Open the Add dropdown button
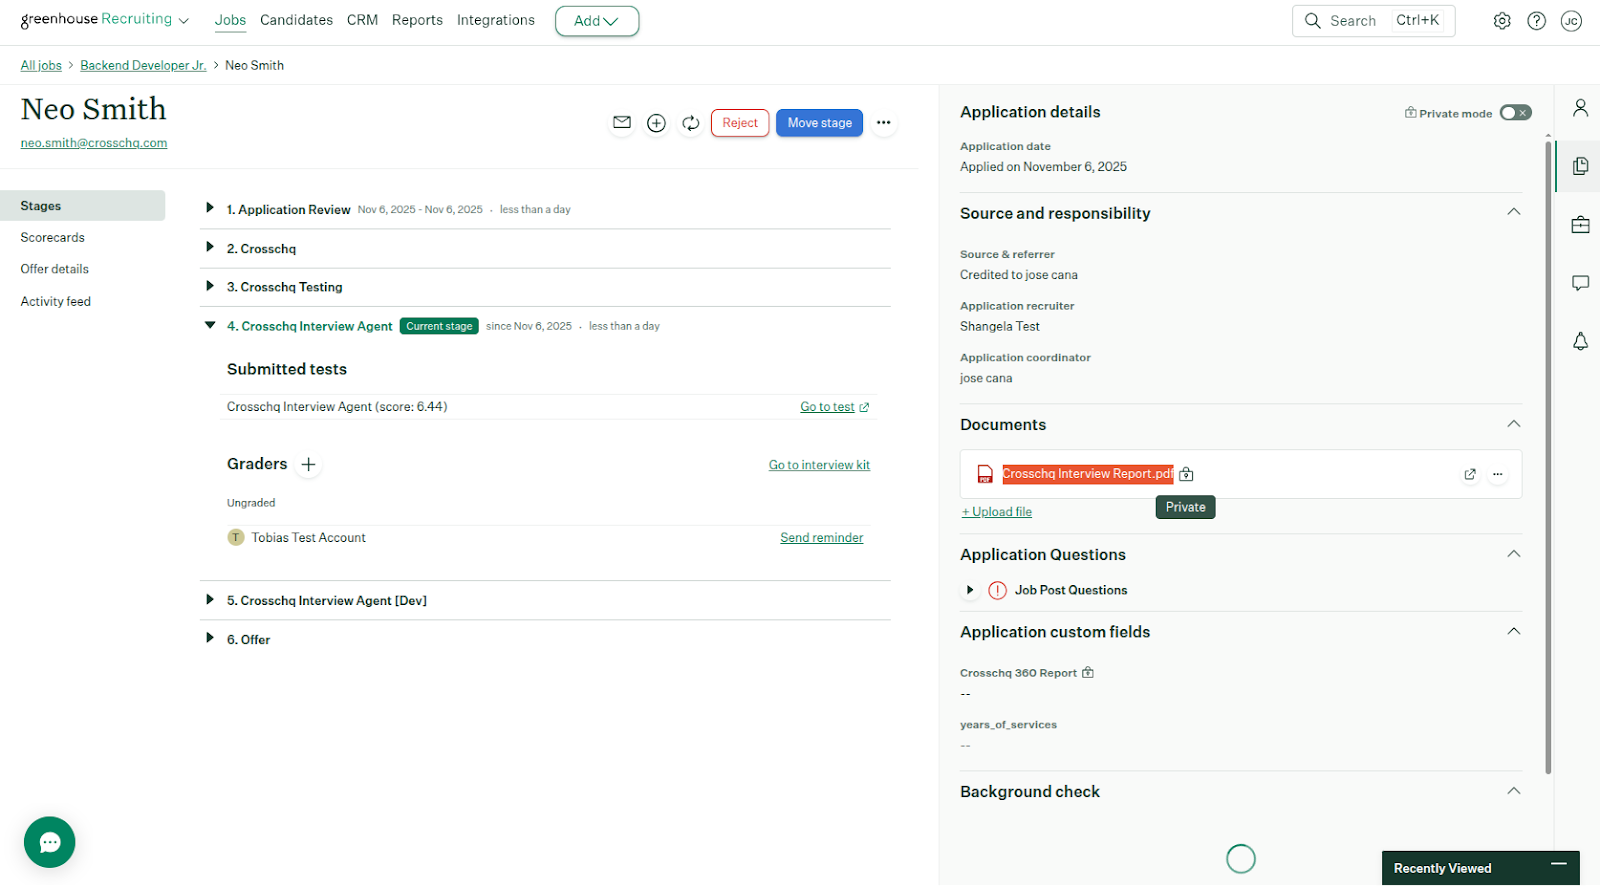Viewport: 1600px width, 888px height. (597, 21)
